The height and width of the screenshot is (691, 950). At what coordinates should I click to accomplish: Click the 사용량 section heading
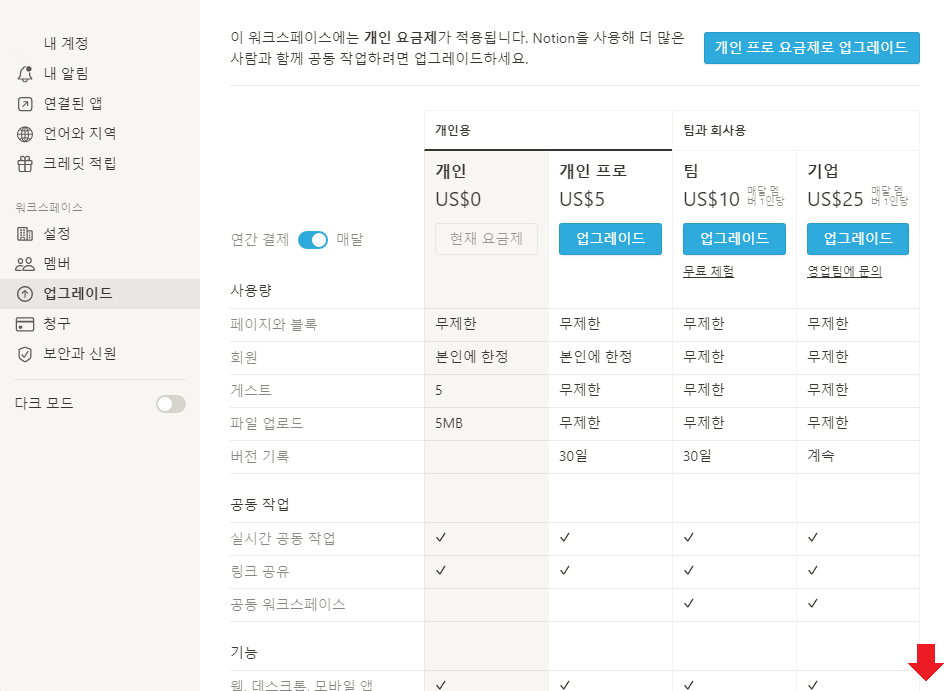251,291
